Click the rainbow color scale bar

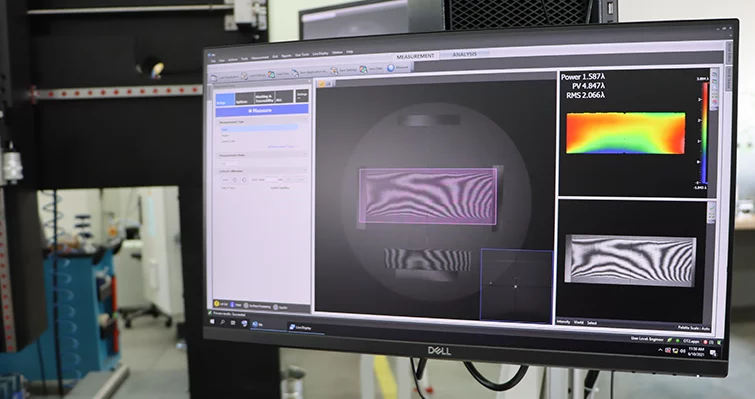pyautogui.click(x=704, y=133)
